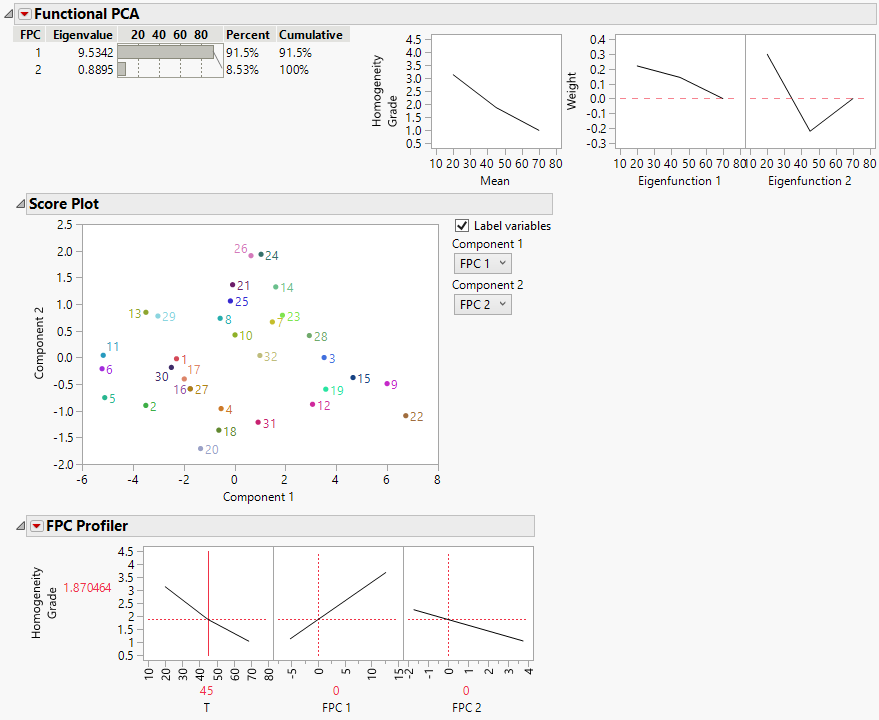Uncheck the Label variables checkbox
The width and height of the screenshot is (879, 720).
462,225
